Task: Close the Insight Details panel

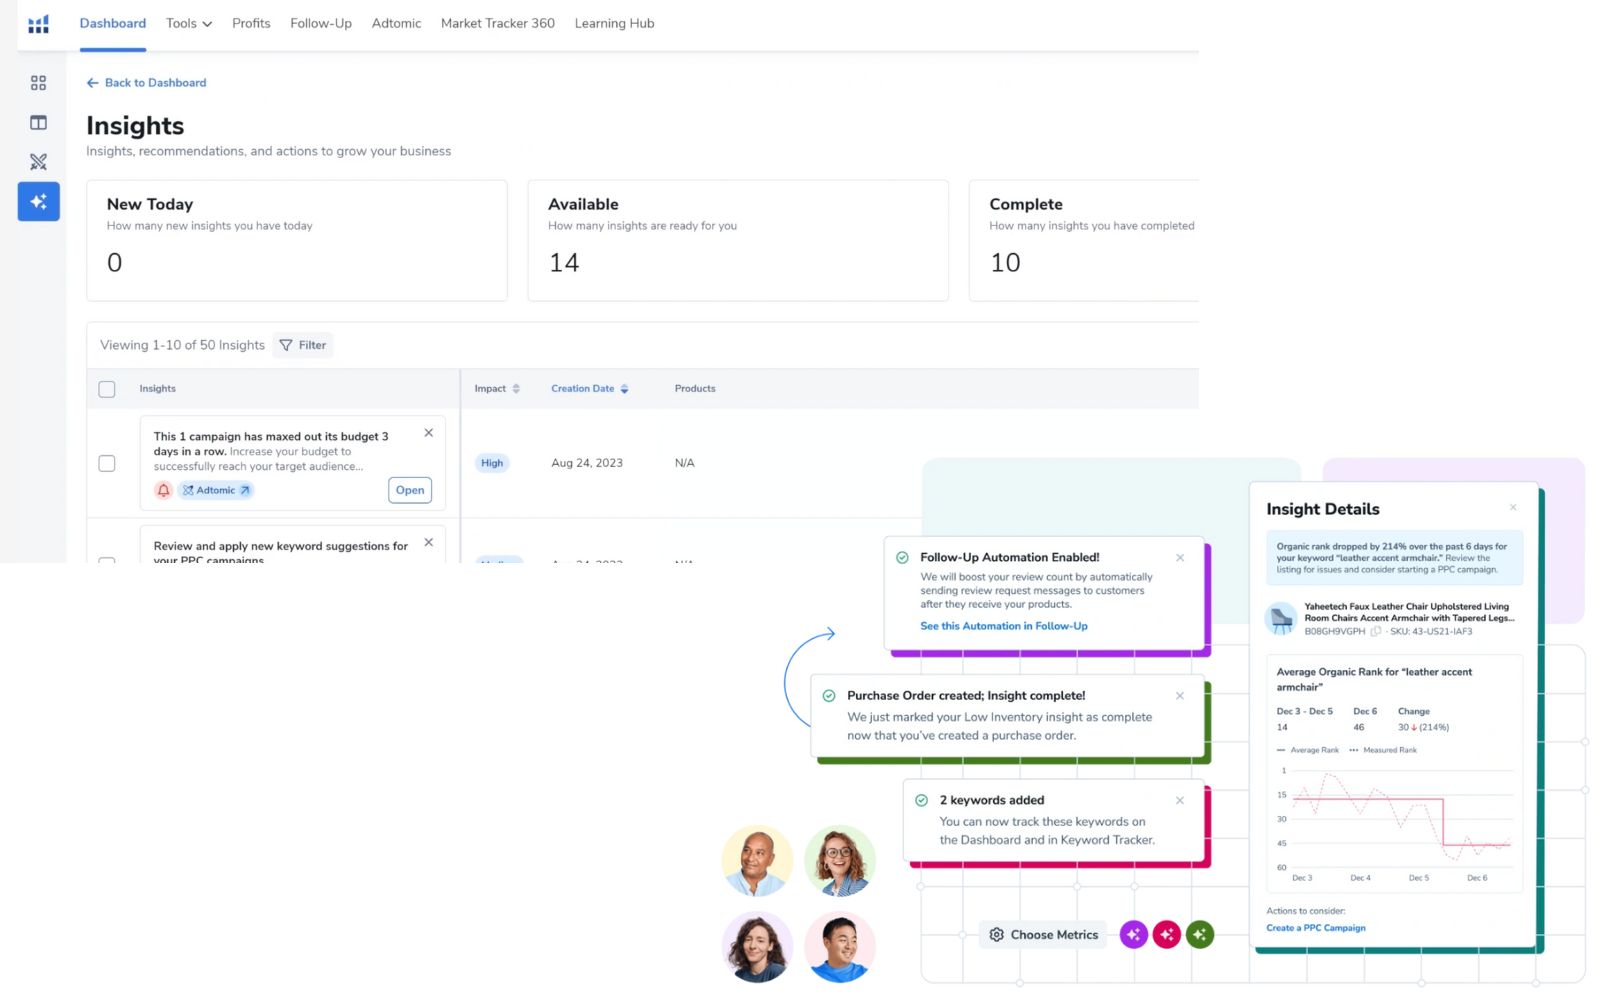Action: [x=1513, y=508]
